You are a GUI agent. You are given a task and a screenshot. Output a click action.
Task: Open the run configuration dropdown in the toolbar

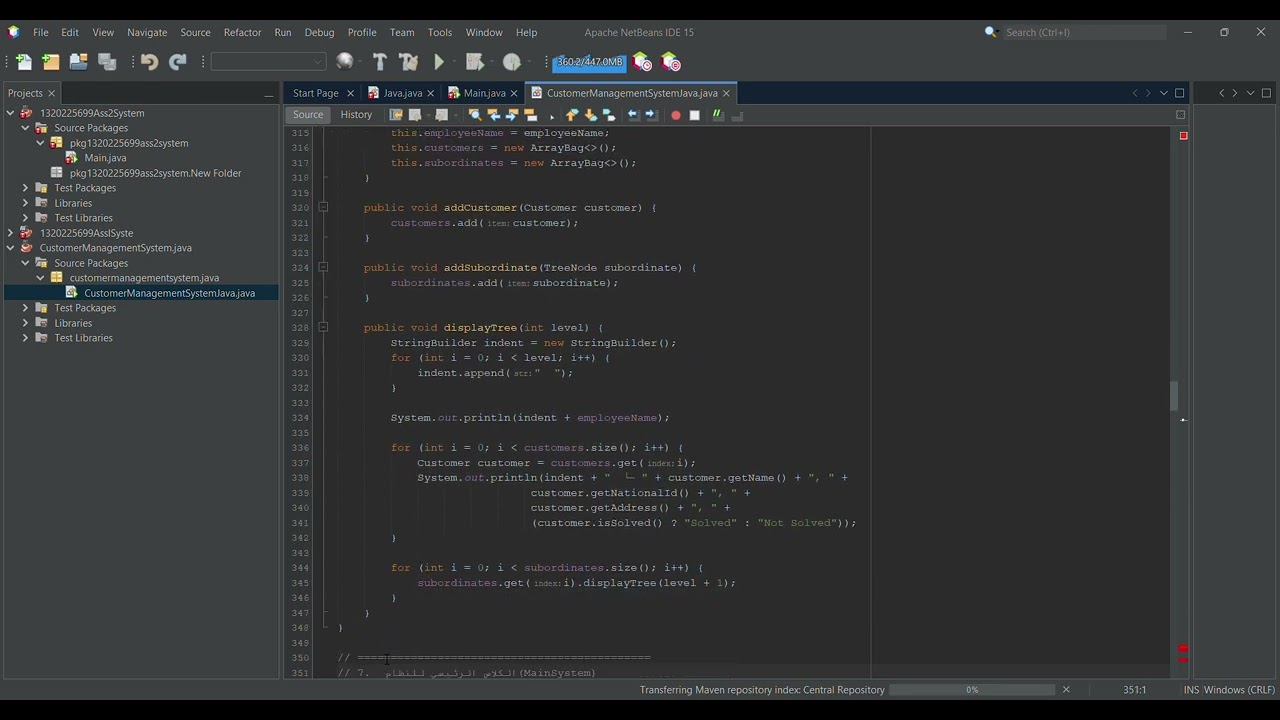[268, 62]
